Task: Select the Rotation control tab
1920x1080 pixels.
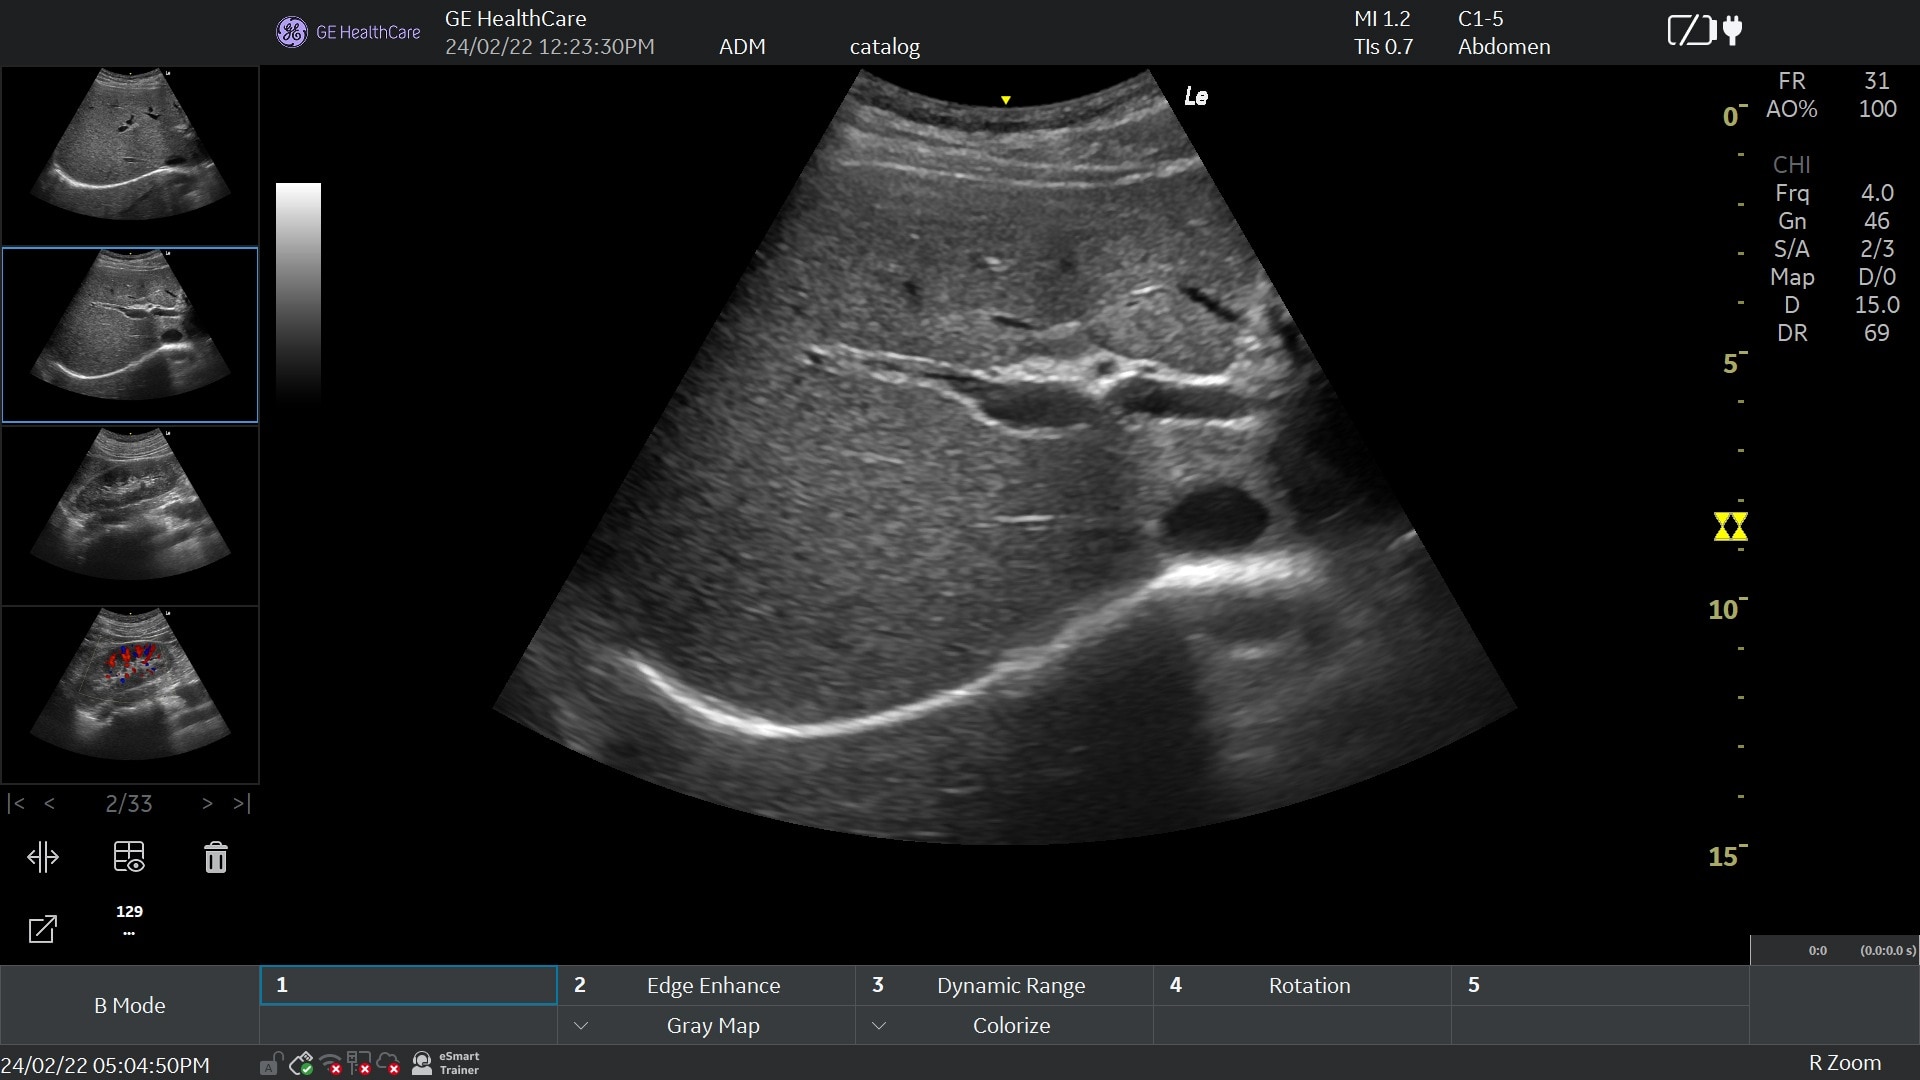Action: tap(1302, 985)
